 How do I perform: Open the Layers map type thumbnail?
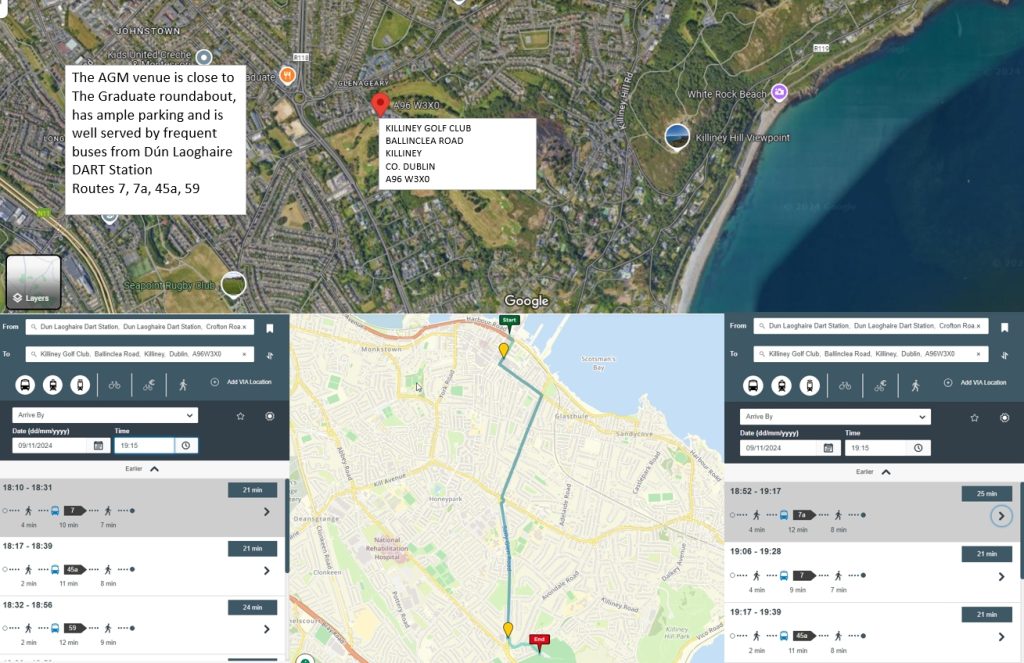(x=33, y=282)
